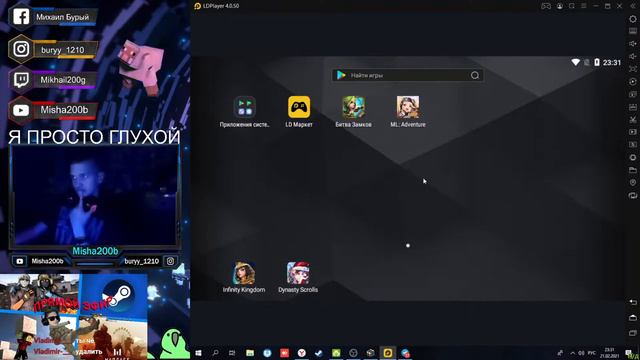640x360 pixels.
Task: Open the shared folder icon in sidebar
Action: 633,170
